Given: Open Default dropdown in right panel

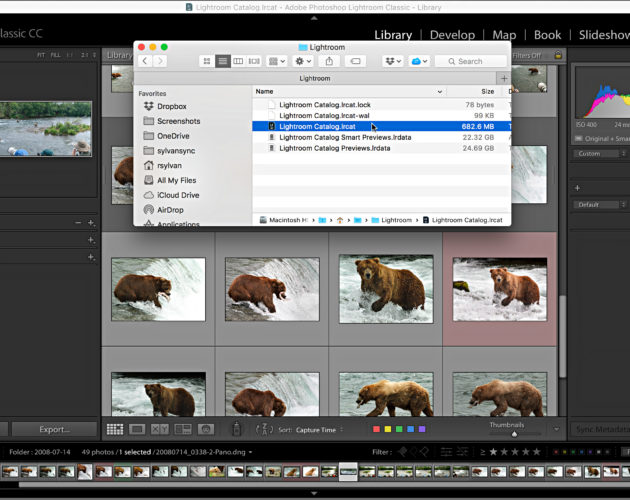Looking at the screenshot, I should [x=601, y=205].
